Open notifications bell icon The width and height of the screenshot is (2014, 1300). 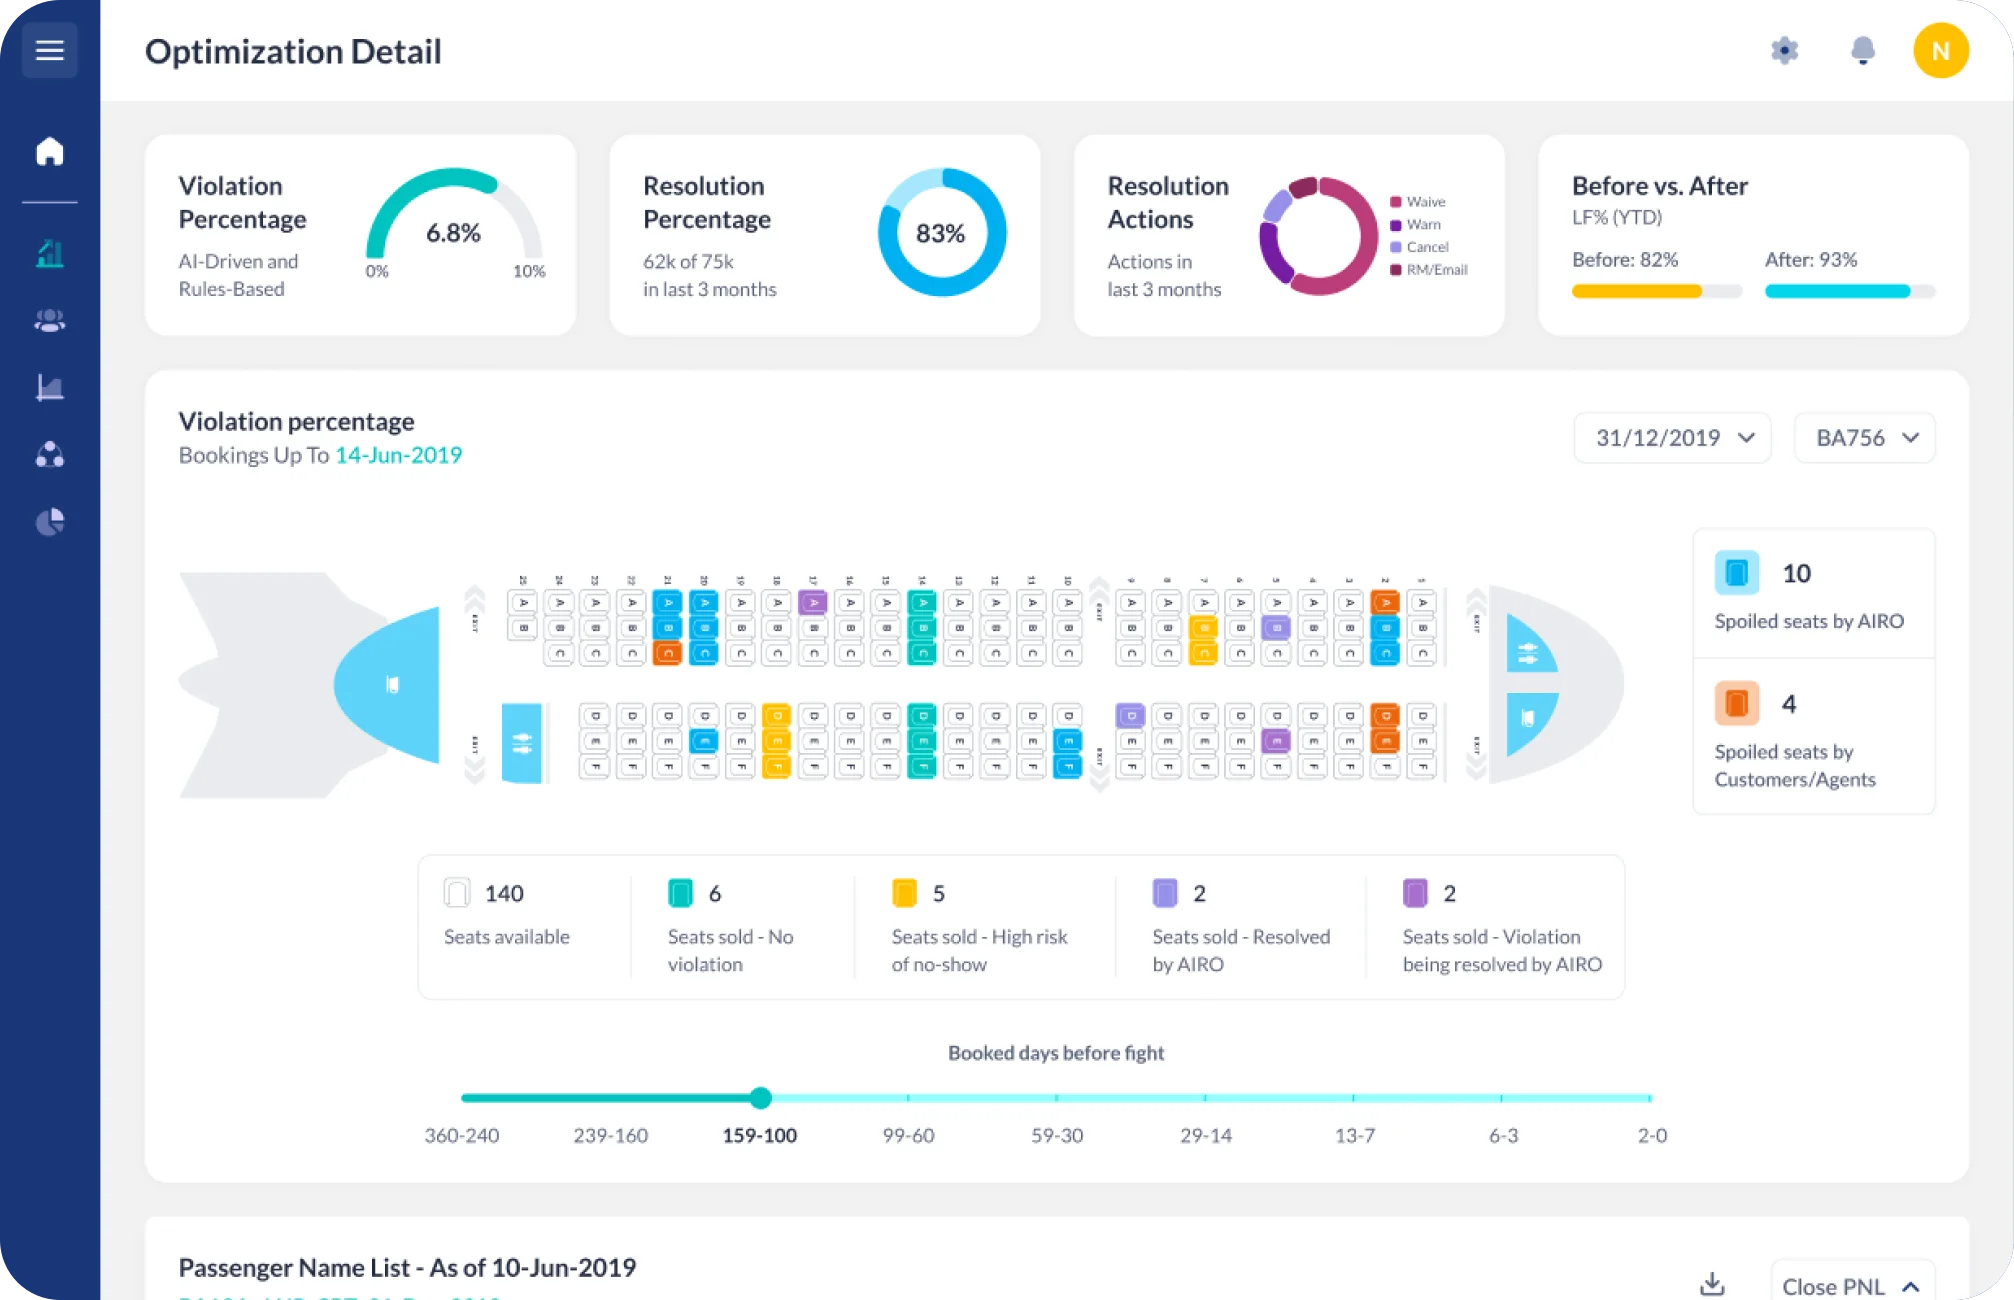(x=1862, y=50)
